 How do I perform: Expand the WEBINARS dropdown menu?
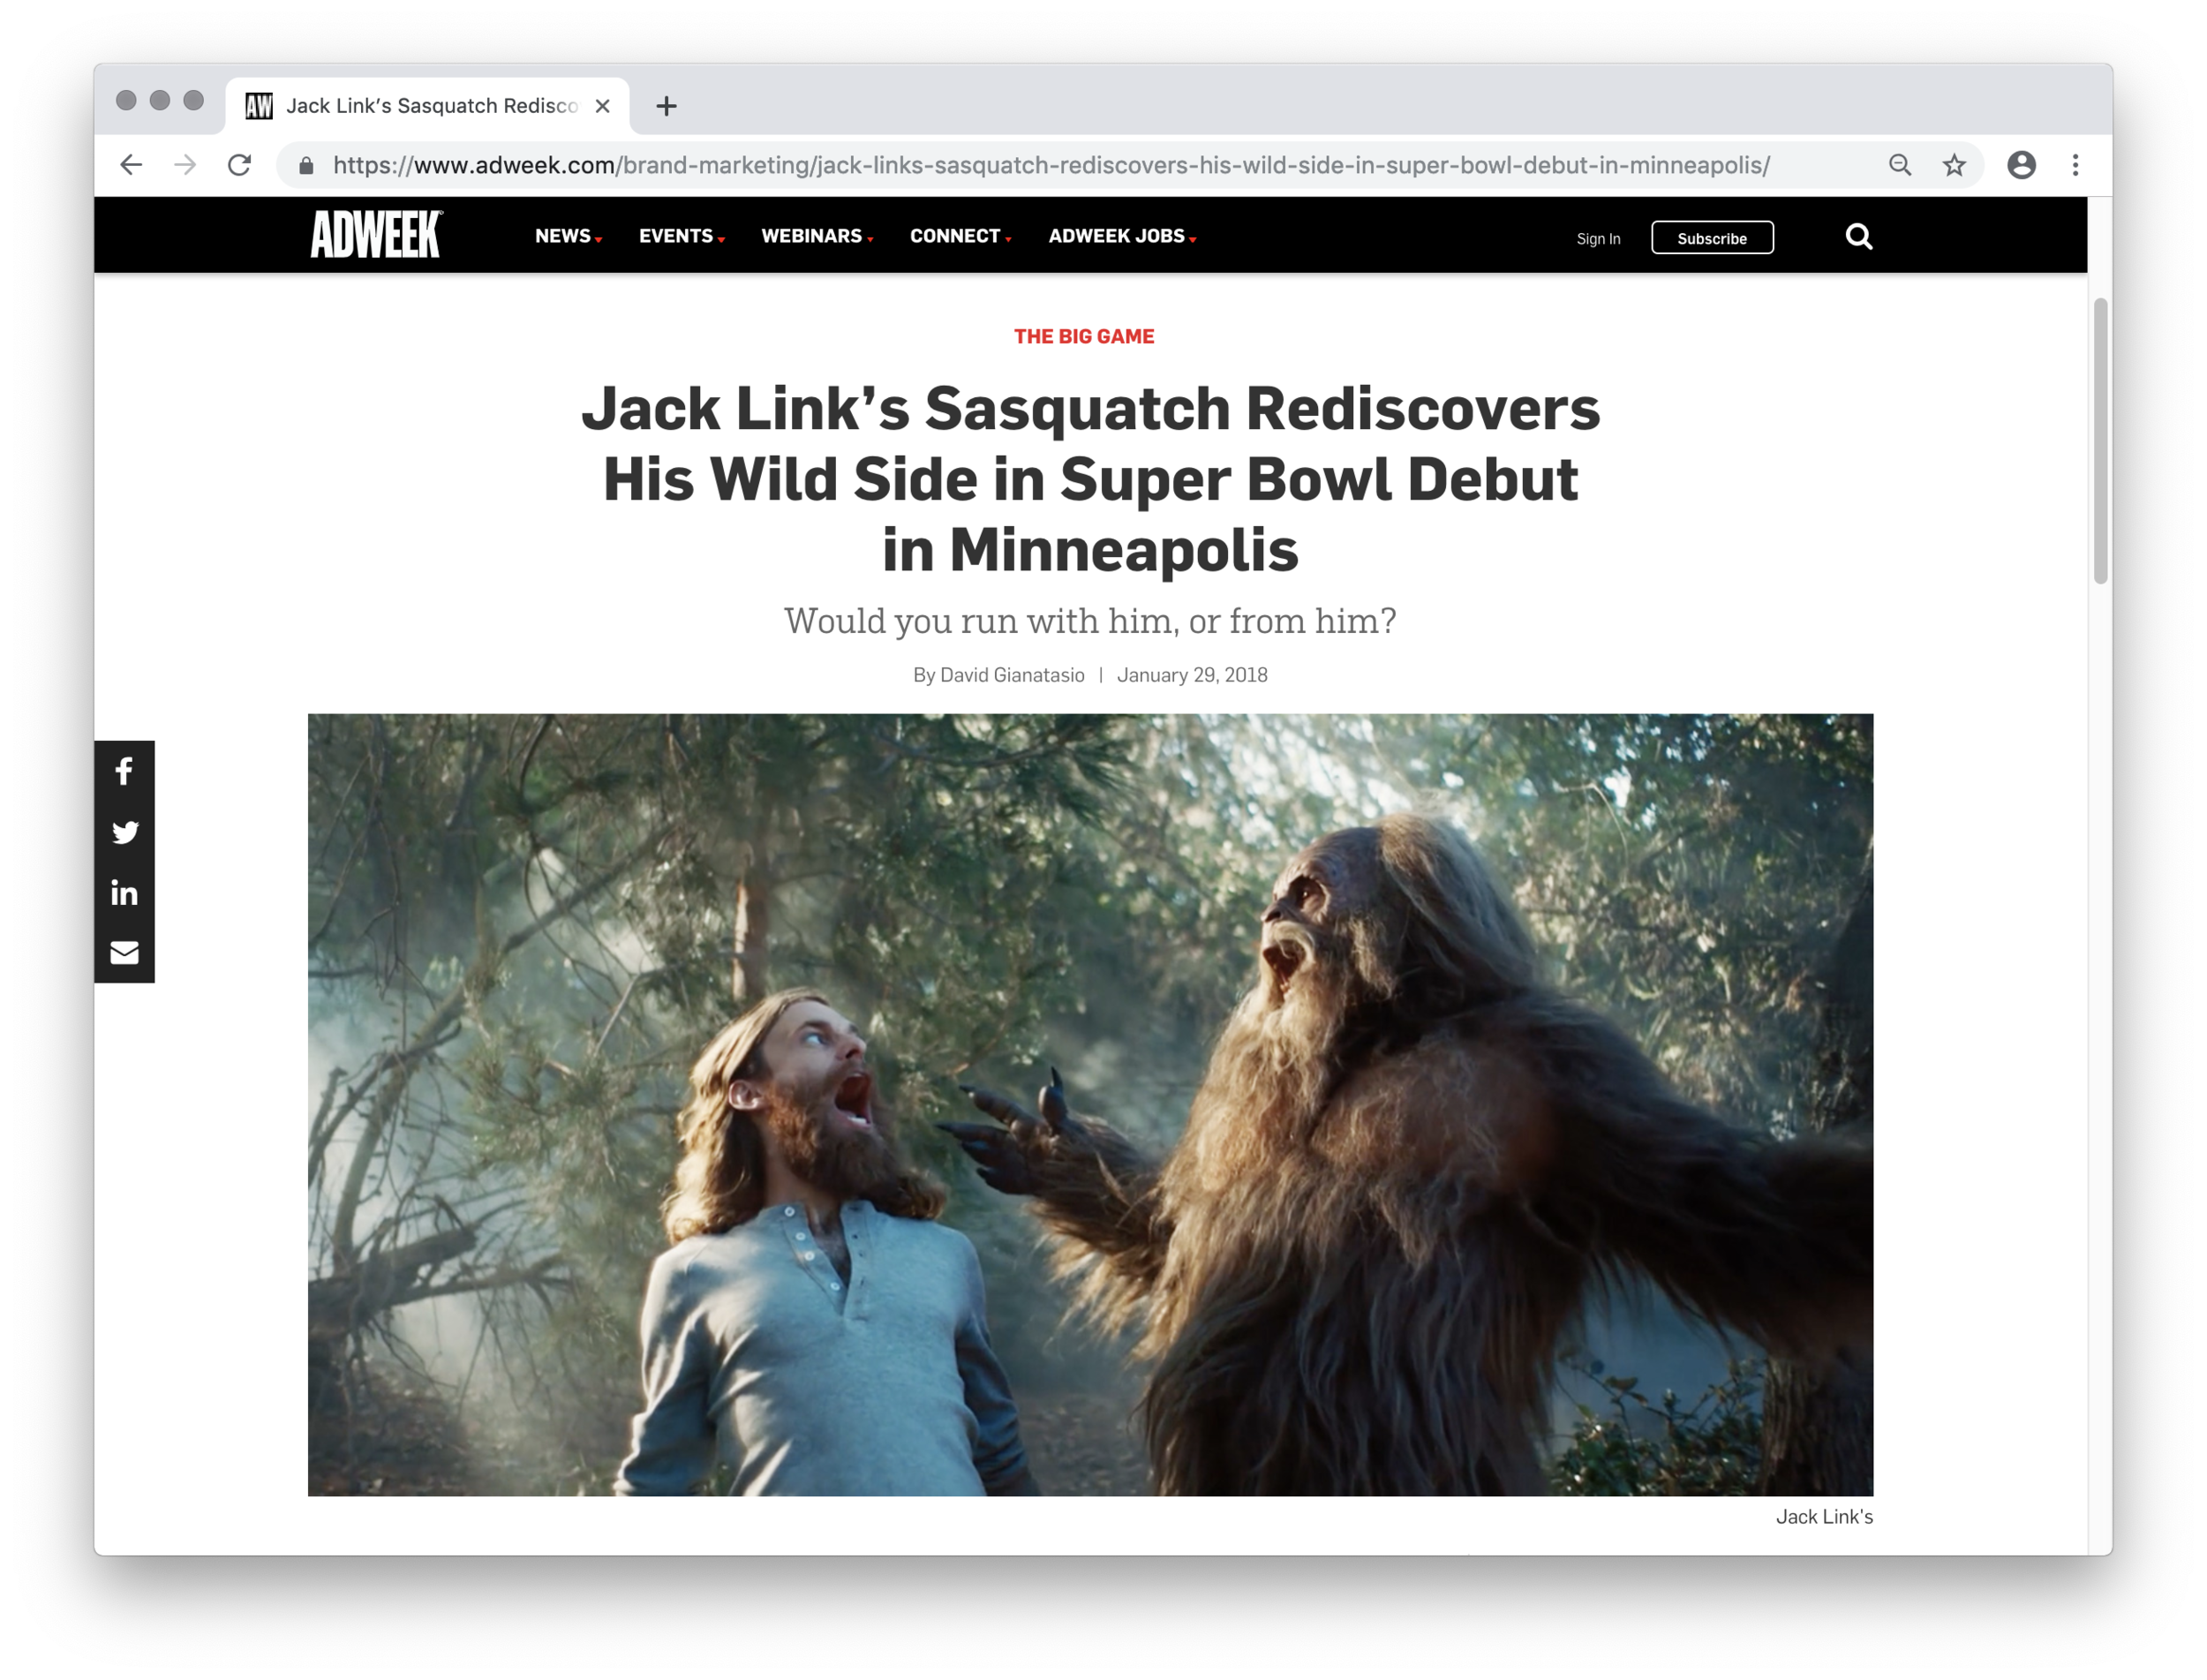point(817,236)
